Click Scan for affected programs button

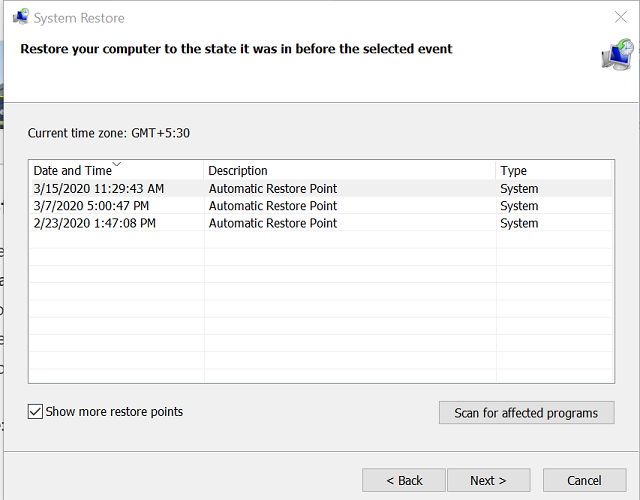526,413
